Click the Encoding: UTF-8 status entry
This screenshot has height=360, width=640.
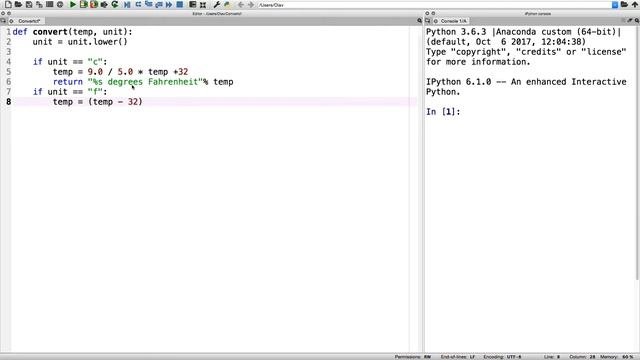[x=502, y=357]
